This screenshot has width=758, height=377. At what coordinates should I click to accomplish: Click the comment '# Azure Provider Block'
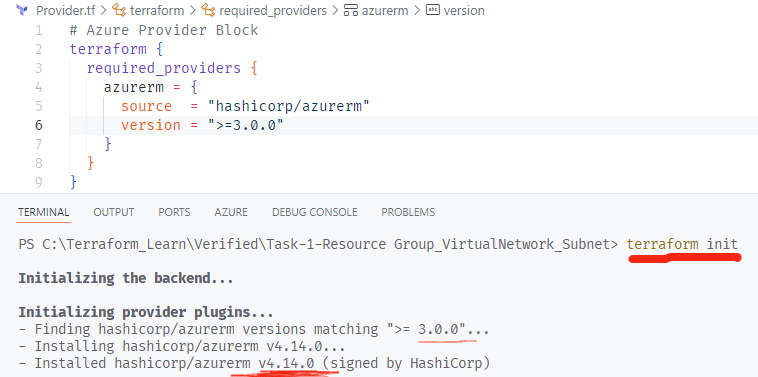point(164,30)
